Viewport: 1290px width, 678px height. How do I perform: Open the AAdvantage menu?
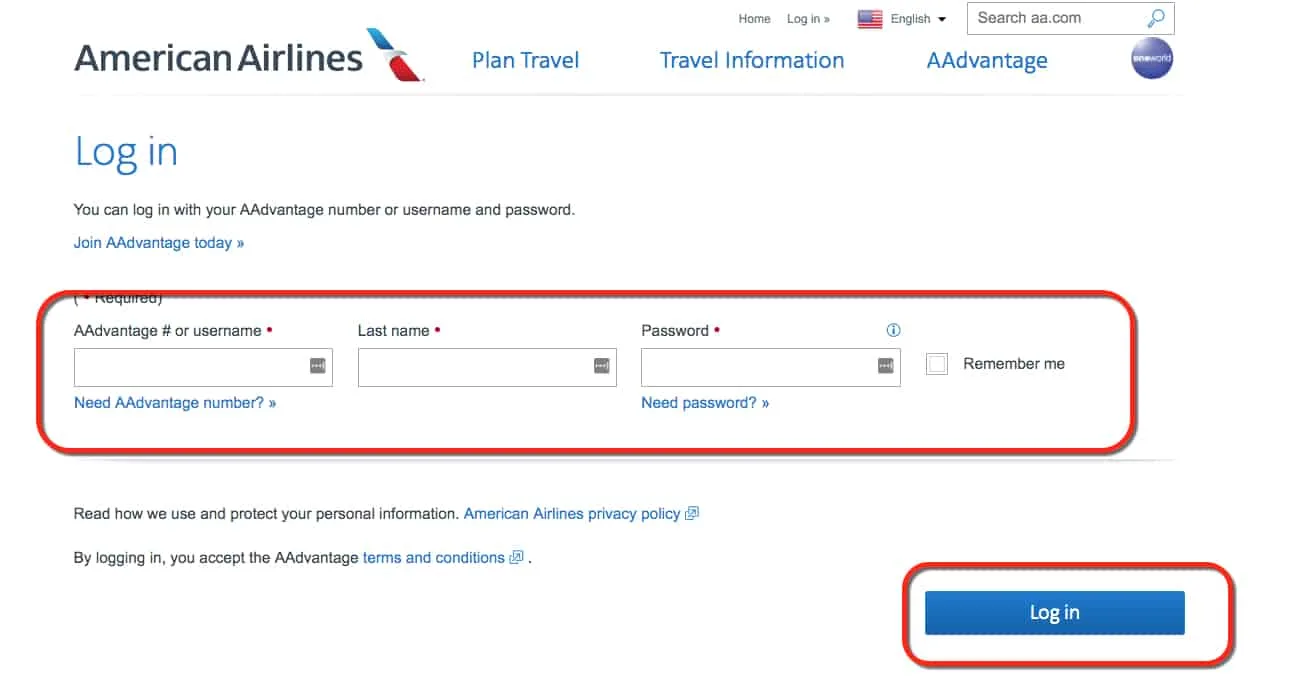tap(987, 60)
